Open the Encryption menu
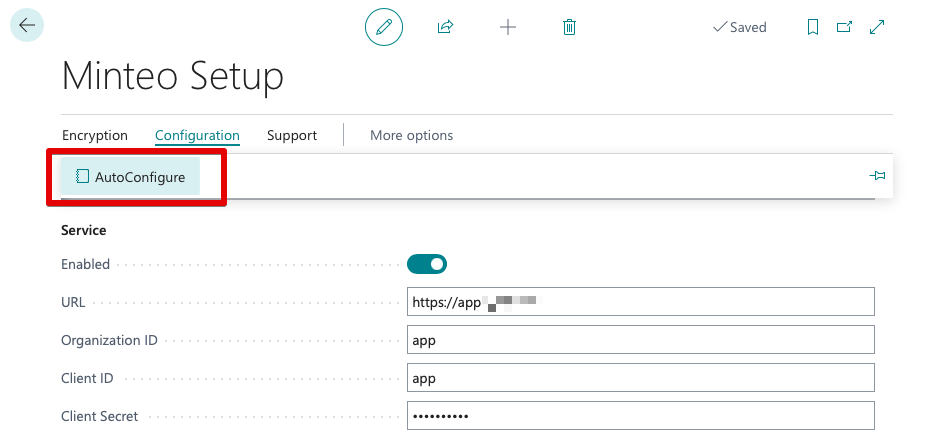Viewport: 925px width, 439px height. coord(94,135)
